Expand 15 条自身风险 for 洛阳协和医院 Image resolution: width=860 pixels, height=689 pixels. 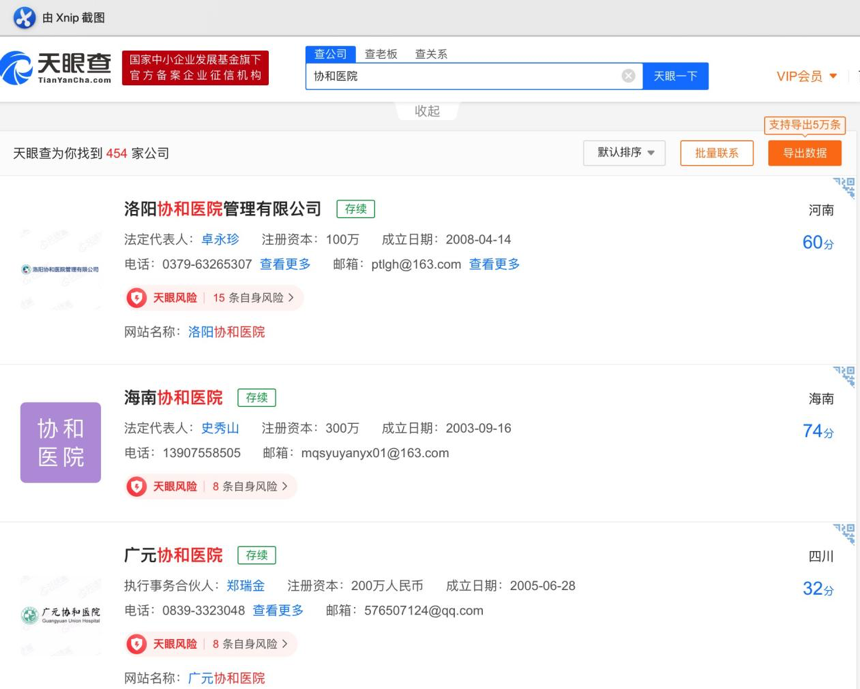point(253,298)
